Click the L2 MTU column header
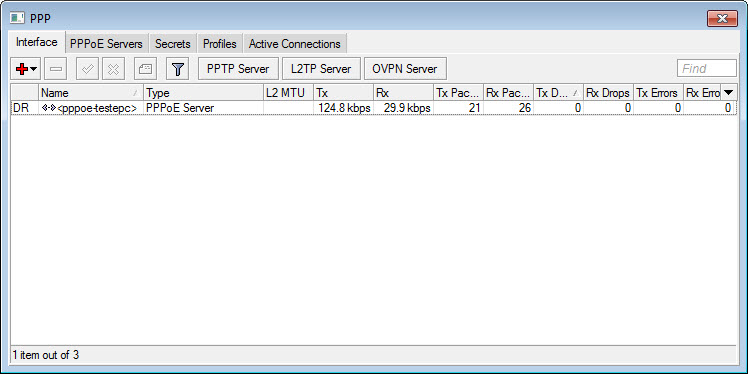The width and height of the screenshot is (748, 374). tap(288, 93)
